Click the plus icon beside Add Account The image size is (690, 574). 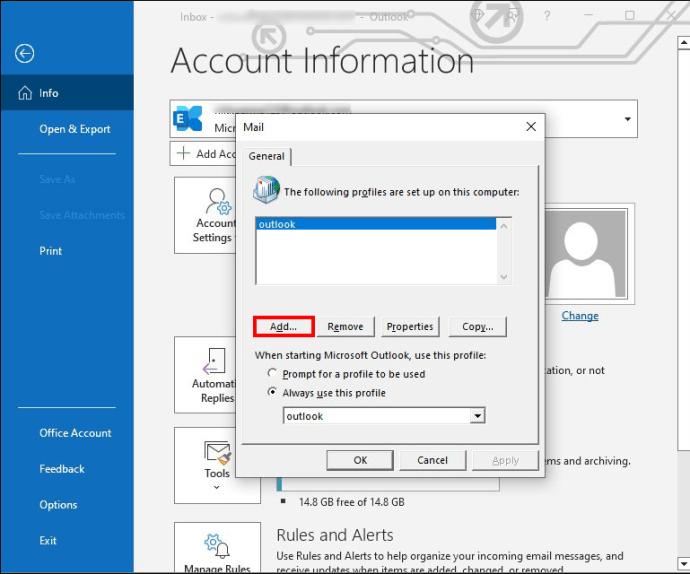pos(183,153)
